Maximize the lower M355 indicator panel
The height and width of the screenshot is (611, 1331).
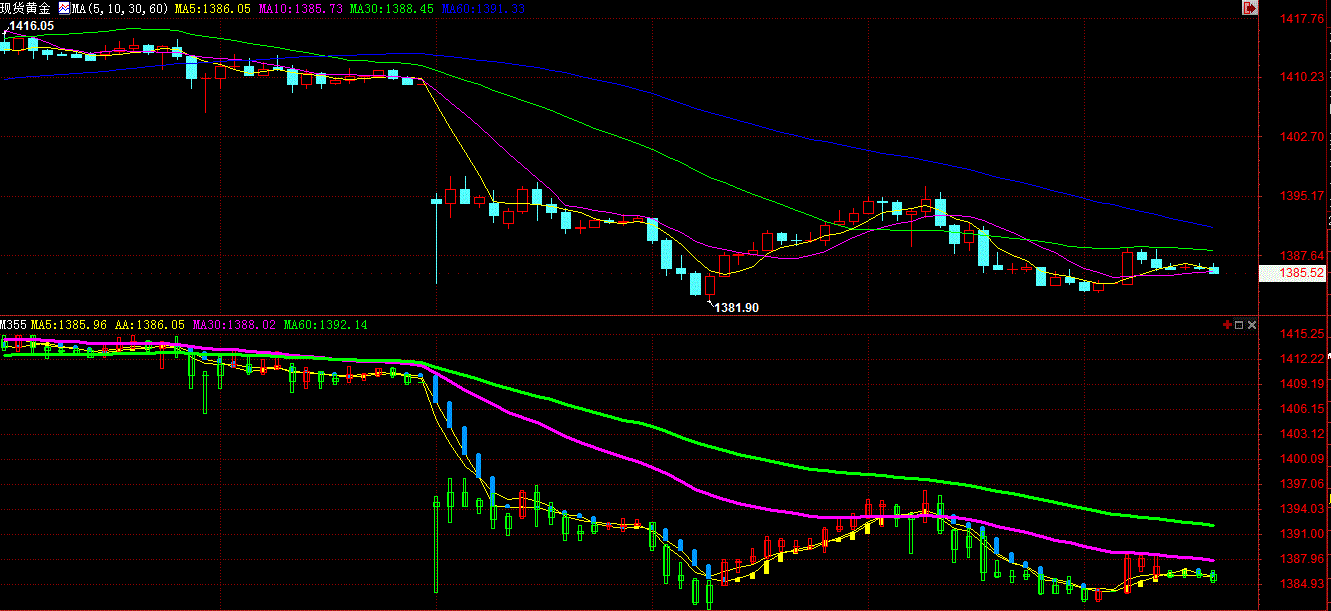click(x=1239, y=325)
